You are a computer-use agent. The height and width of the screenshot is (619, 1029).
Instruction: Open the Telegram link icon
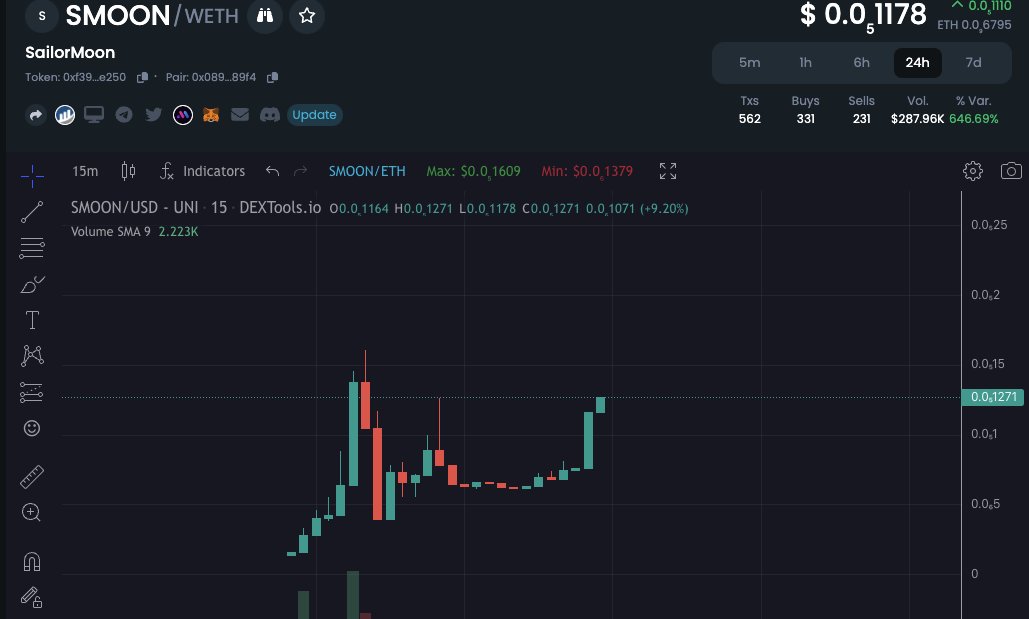[x=124, y=115]
